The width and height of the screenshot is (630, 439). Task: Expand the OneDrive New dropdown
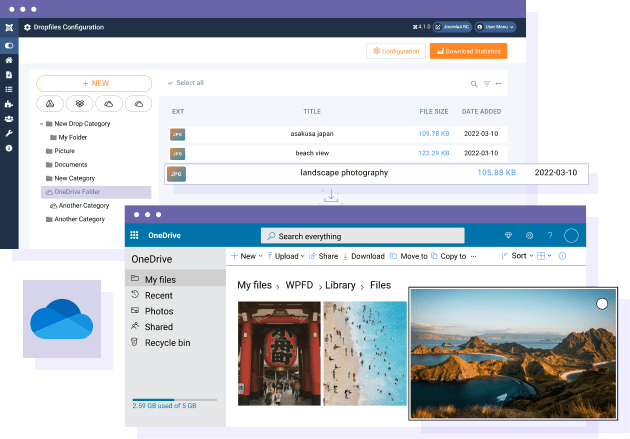[x=247, y=256]
